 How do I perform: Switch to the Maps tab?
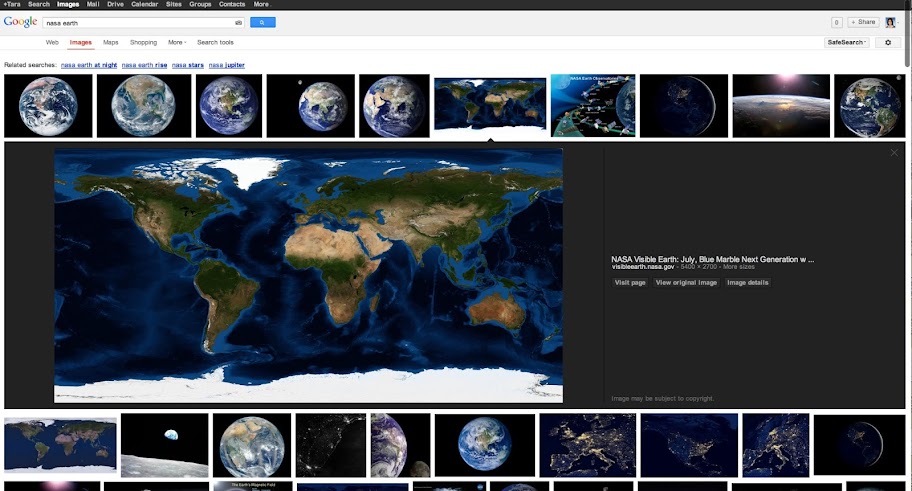tap(110, 43)
